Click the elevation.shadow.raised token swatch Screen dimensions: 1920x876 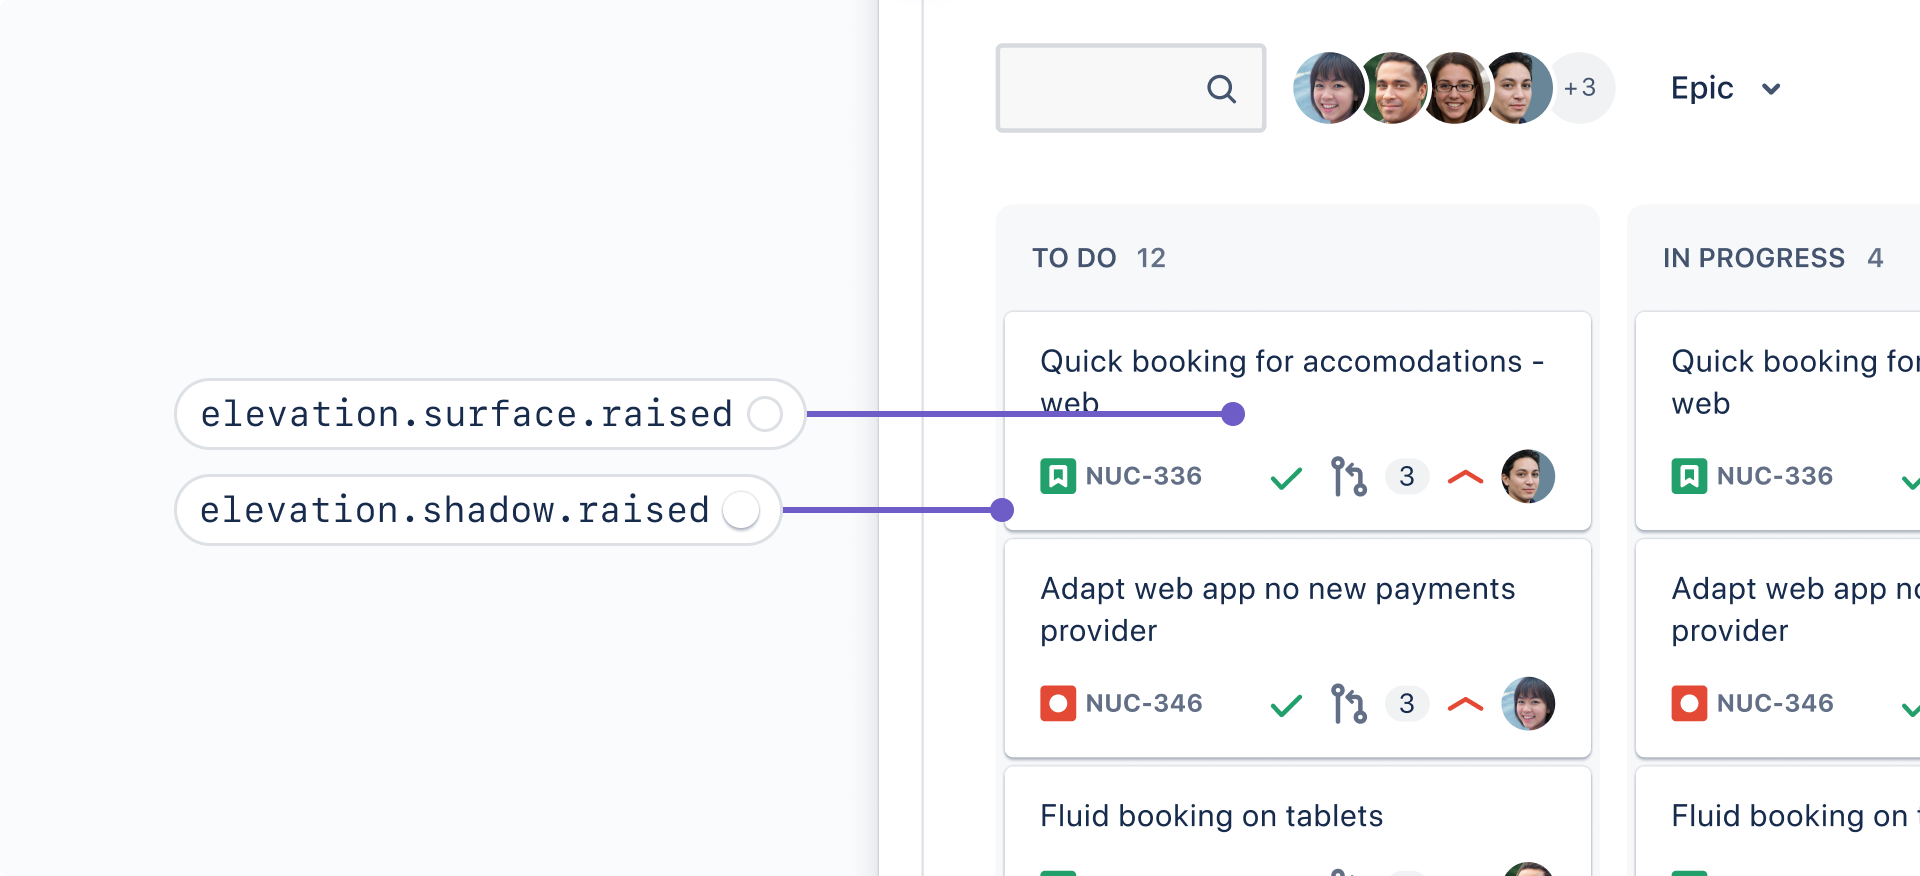[x=741, y=510]
